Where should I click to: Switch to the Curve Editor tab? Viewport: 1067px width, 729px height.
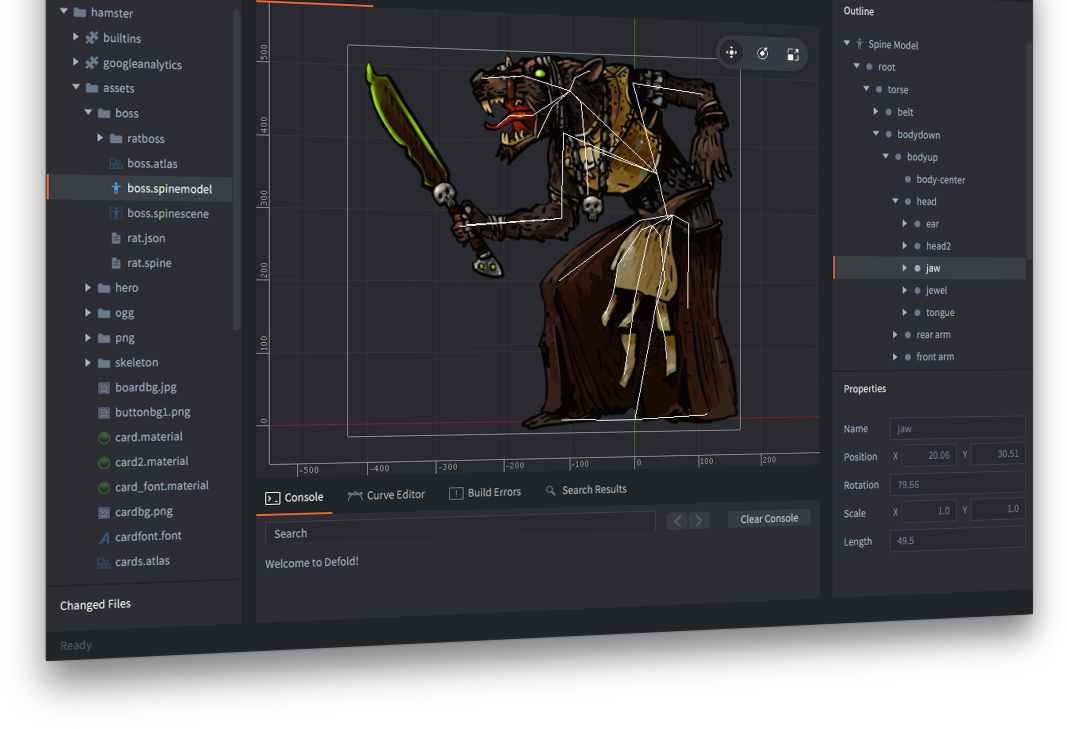coord(386,495)
